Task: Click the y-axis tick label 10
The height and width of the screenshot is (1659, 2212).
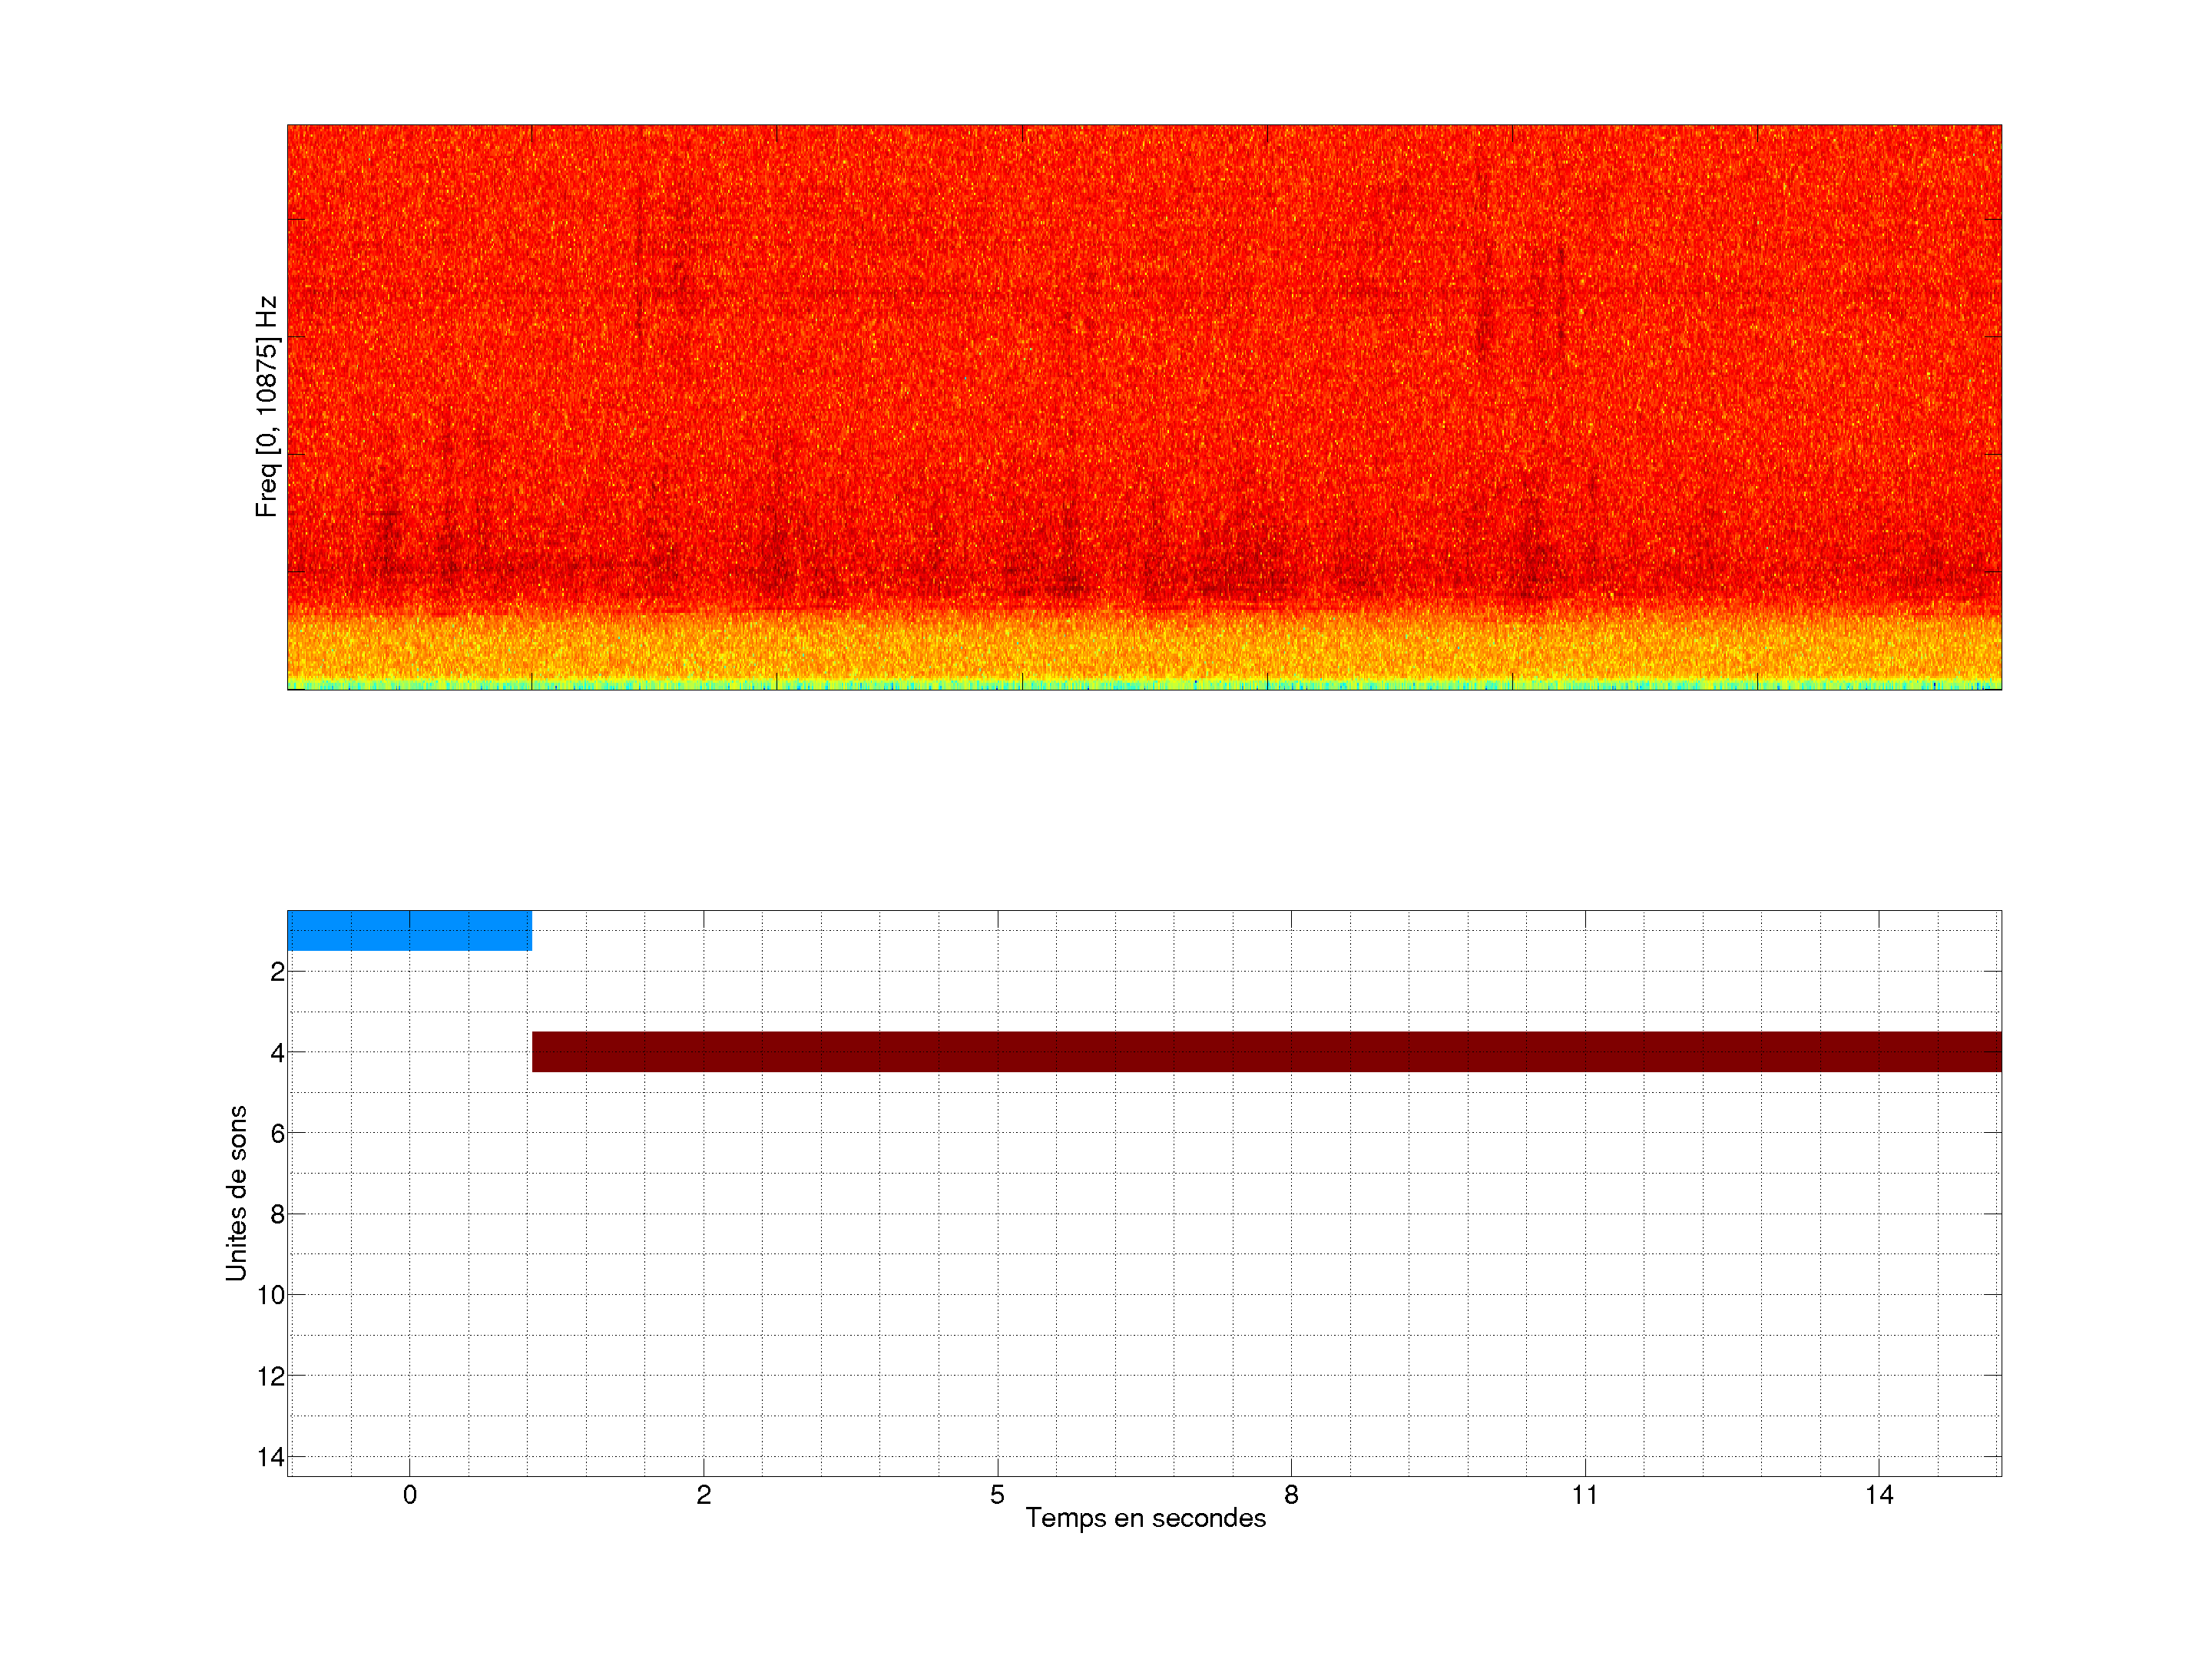Action: [271, 1295]
